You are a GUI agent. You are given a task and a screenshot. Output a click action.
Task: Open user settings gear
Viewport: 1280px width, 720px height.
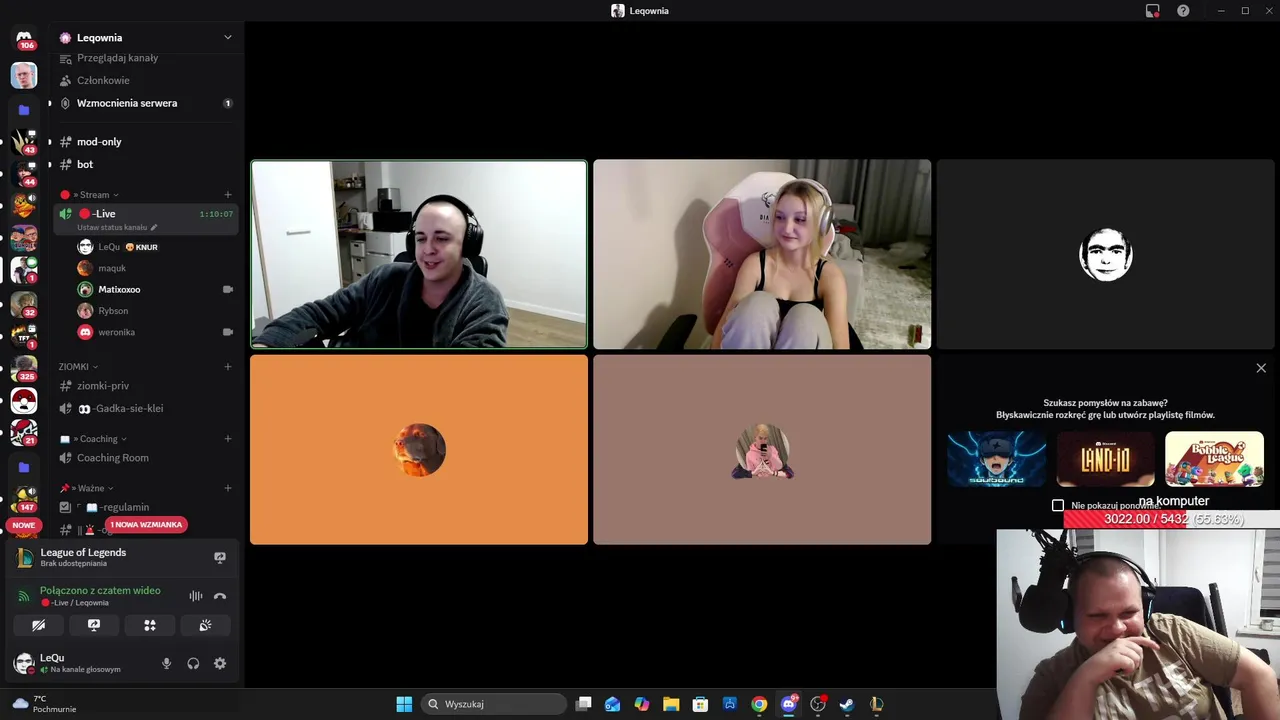(x=220, y=663)
